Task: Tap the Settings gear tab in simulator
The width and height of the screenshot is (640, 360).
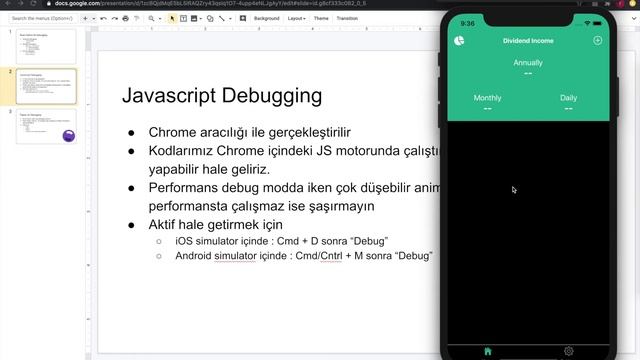Action: coord(569,351)
